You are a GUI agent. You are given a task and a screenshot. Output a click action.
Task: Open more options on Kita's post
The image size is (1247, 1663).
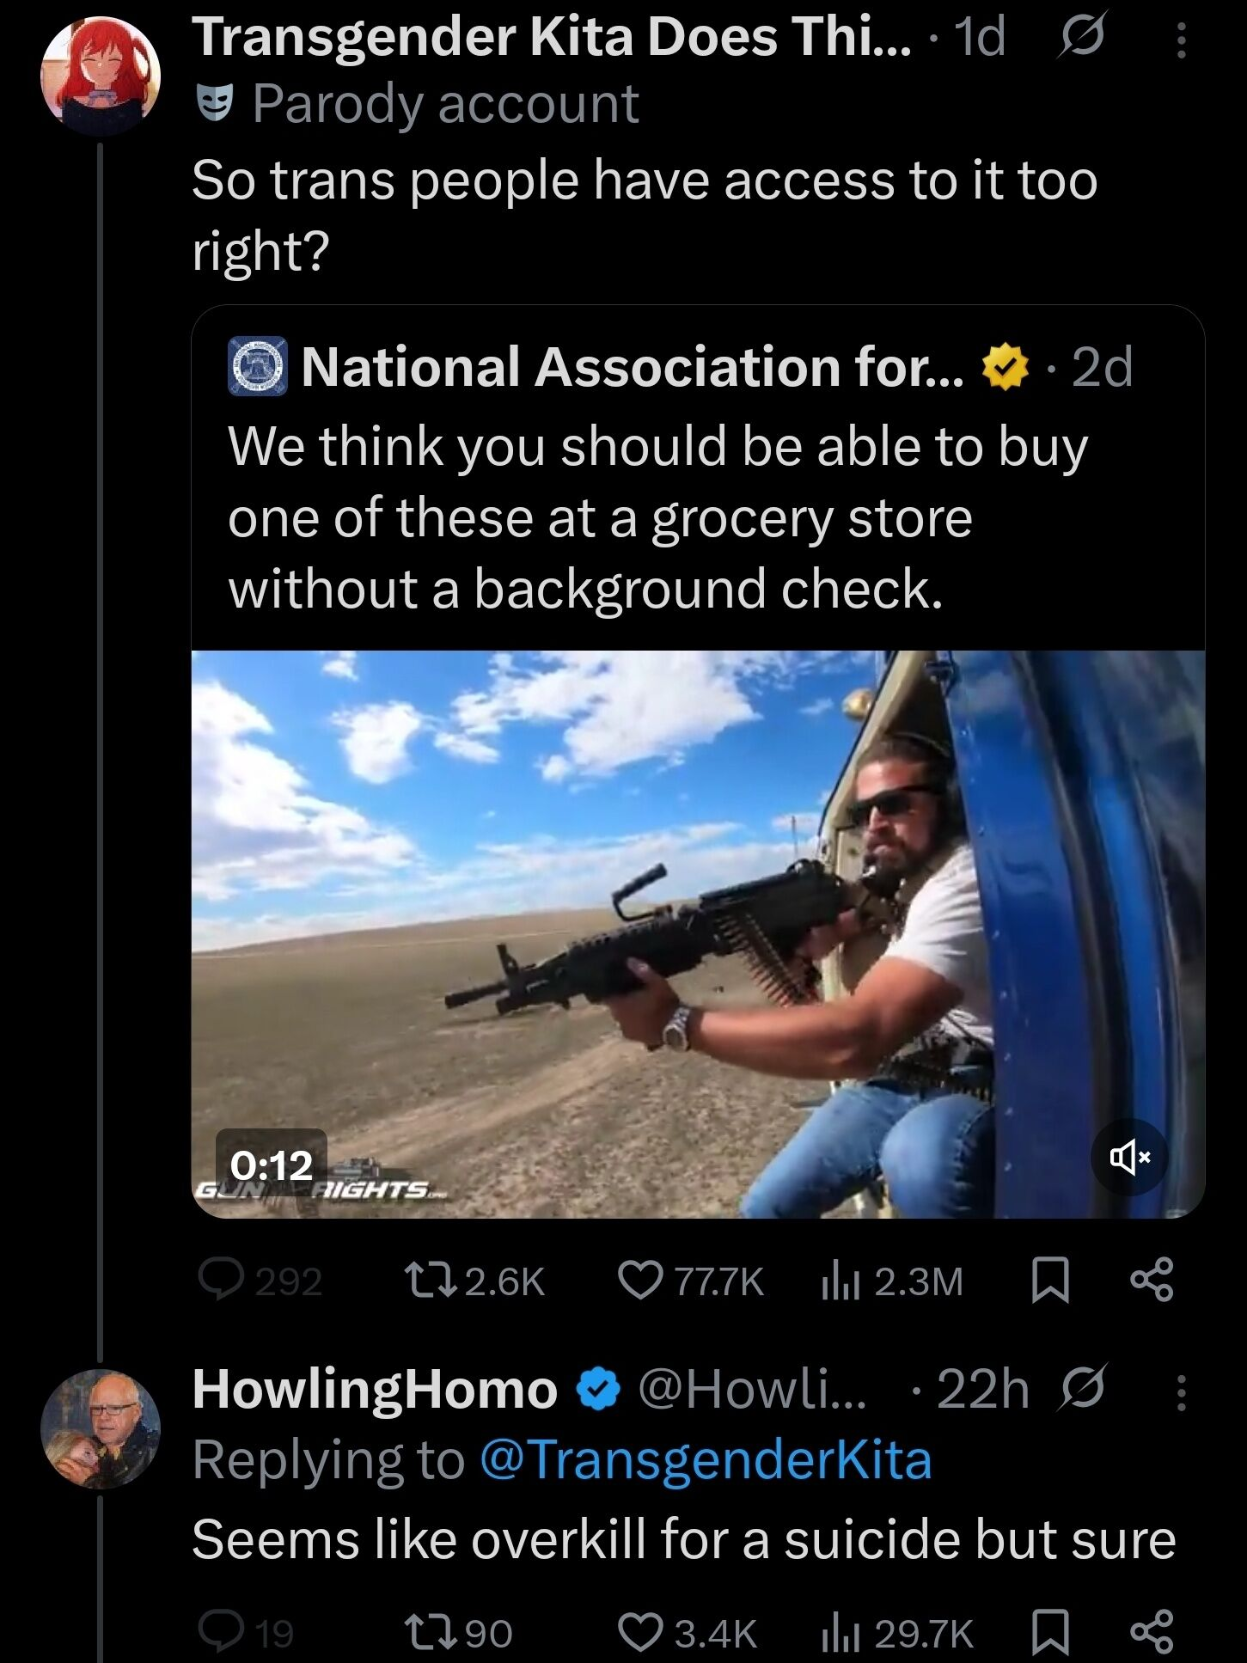[1181, 41]
